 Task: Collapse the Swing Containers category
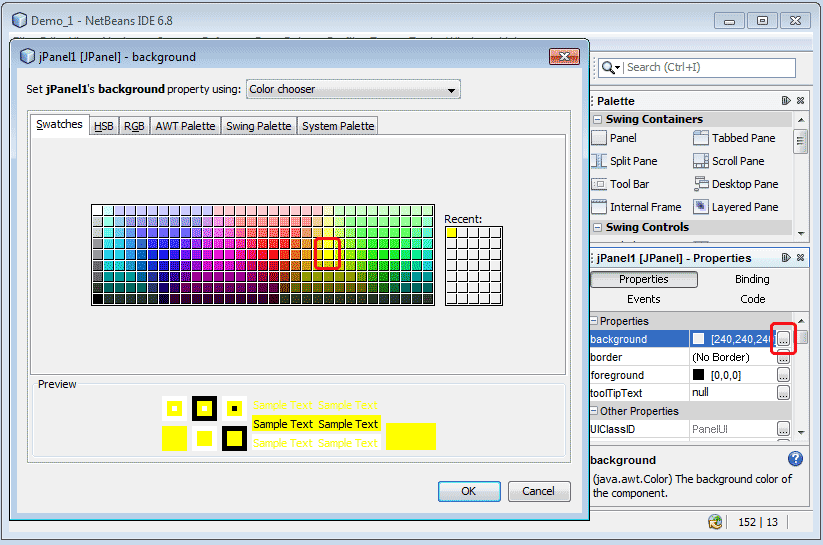pos(597,119)
